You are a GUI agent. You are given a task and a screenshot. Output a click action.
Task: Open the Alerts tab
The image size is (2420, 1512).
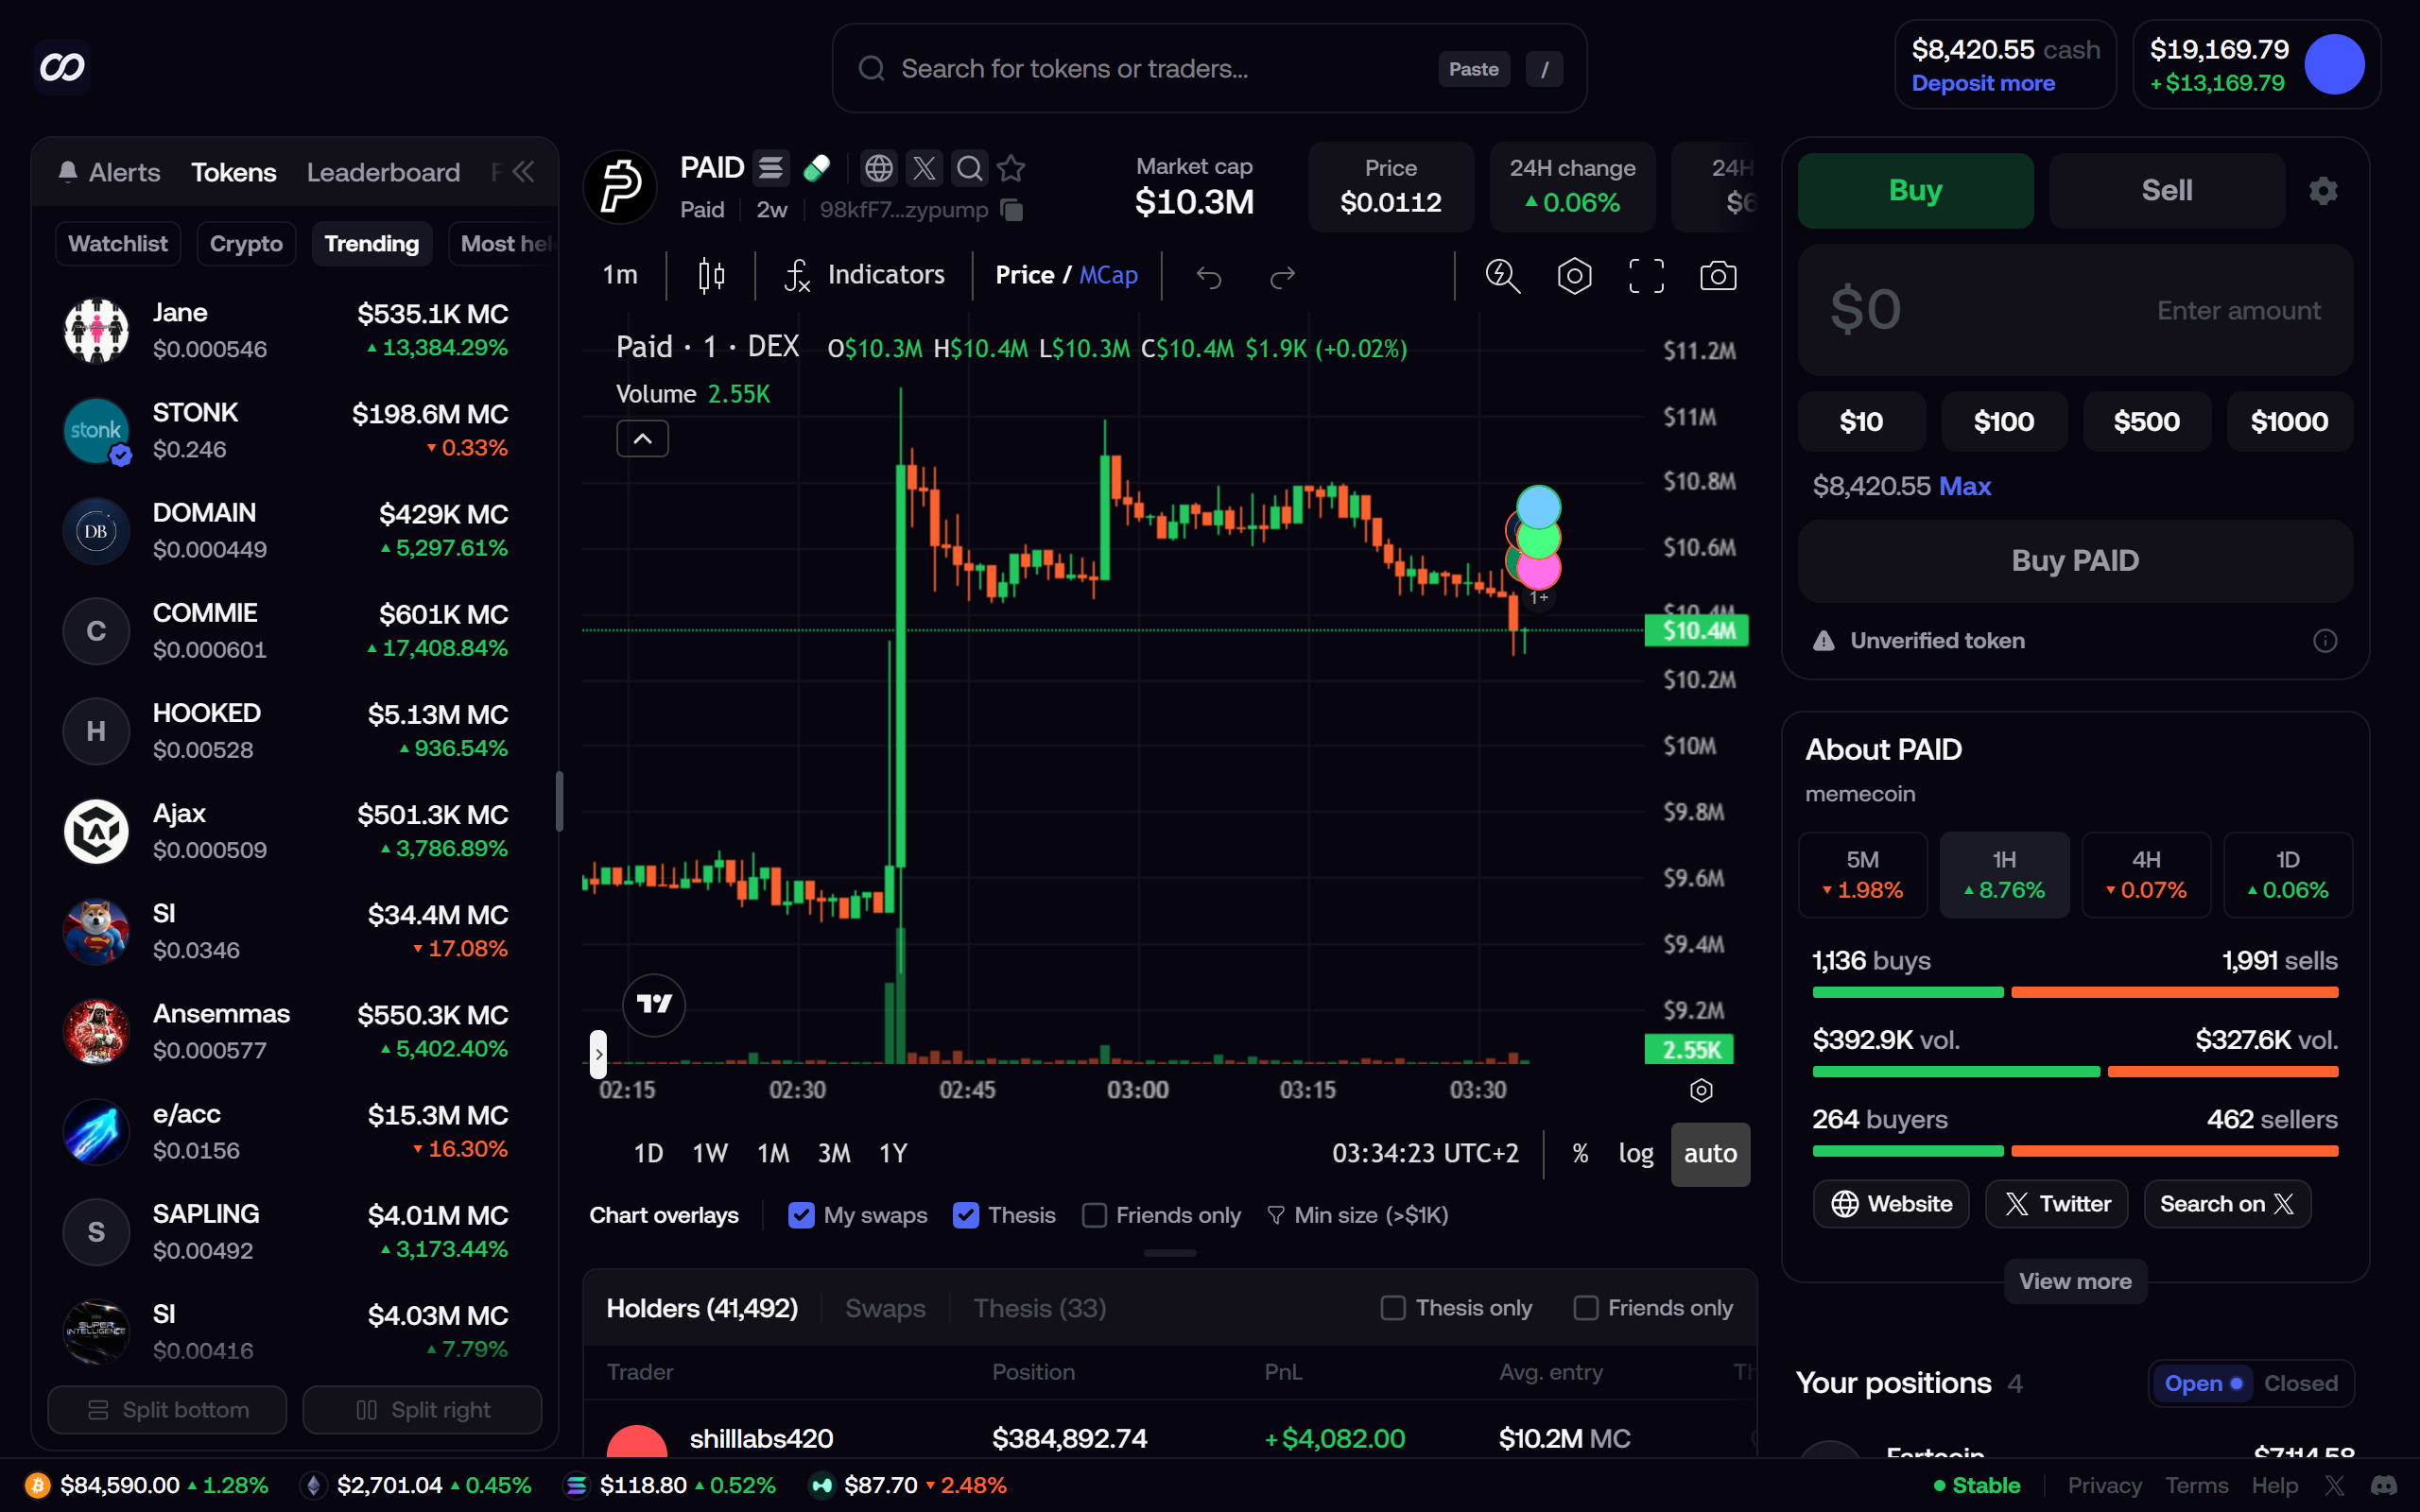coord(109,172)
